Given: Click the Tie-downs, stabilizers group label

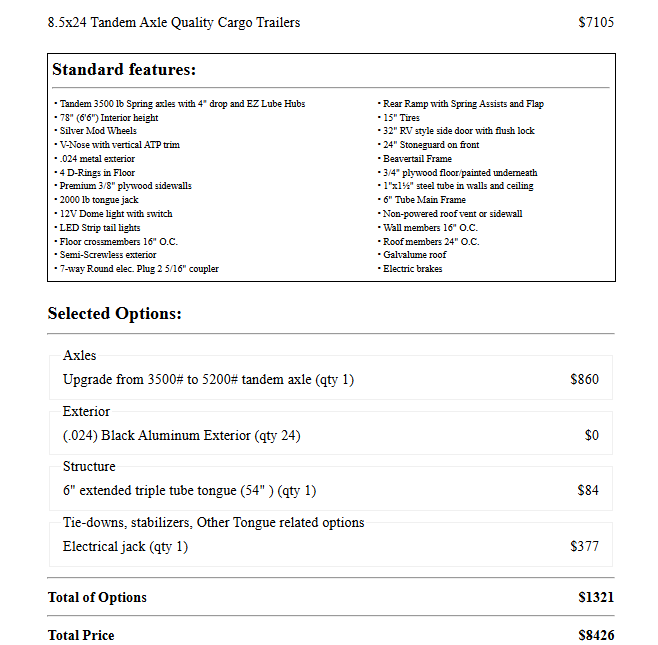Looking at the screenshot, I should (x=213, y=523).
